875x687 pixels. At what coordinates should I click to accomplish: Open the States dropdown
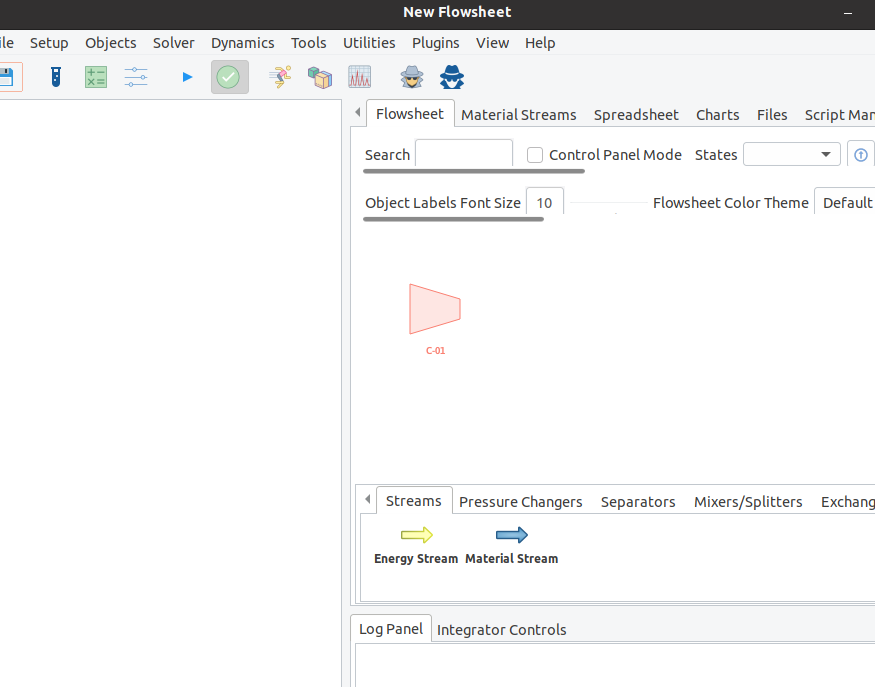coord(791,154)
